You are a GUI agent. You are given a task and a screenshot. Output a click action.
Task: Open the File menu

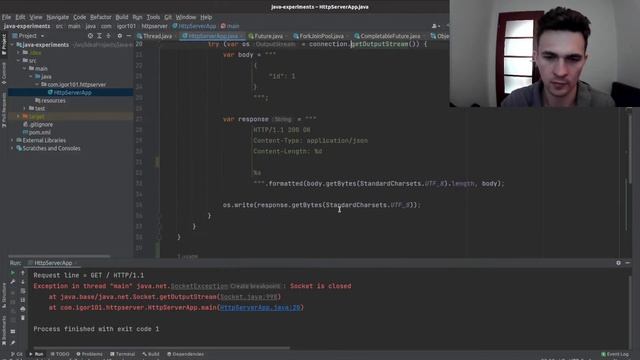pyautogui.click(x=7, y=17)
